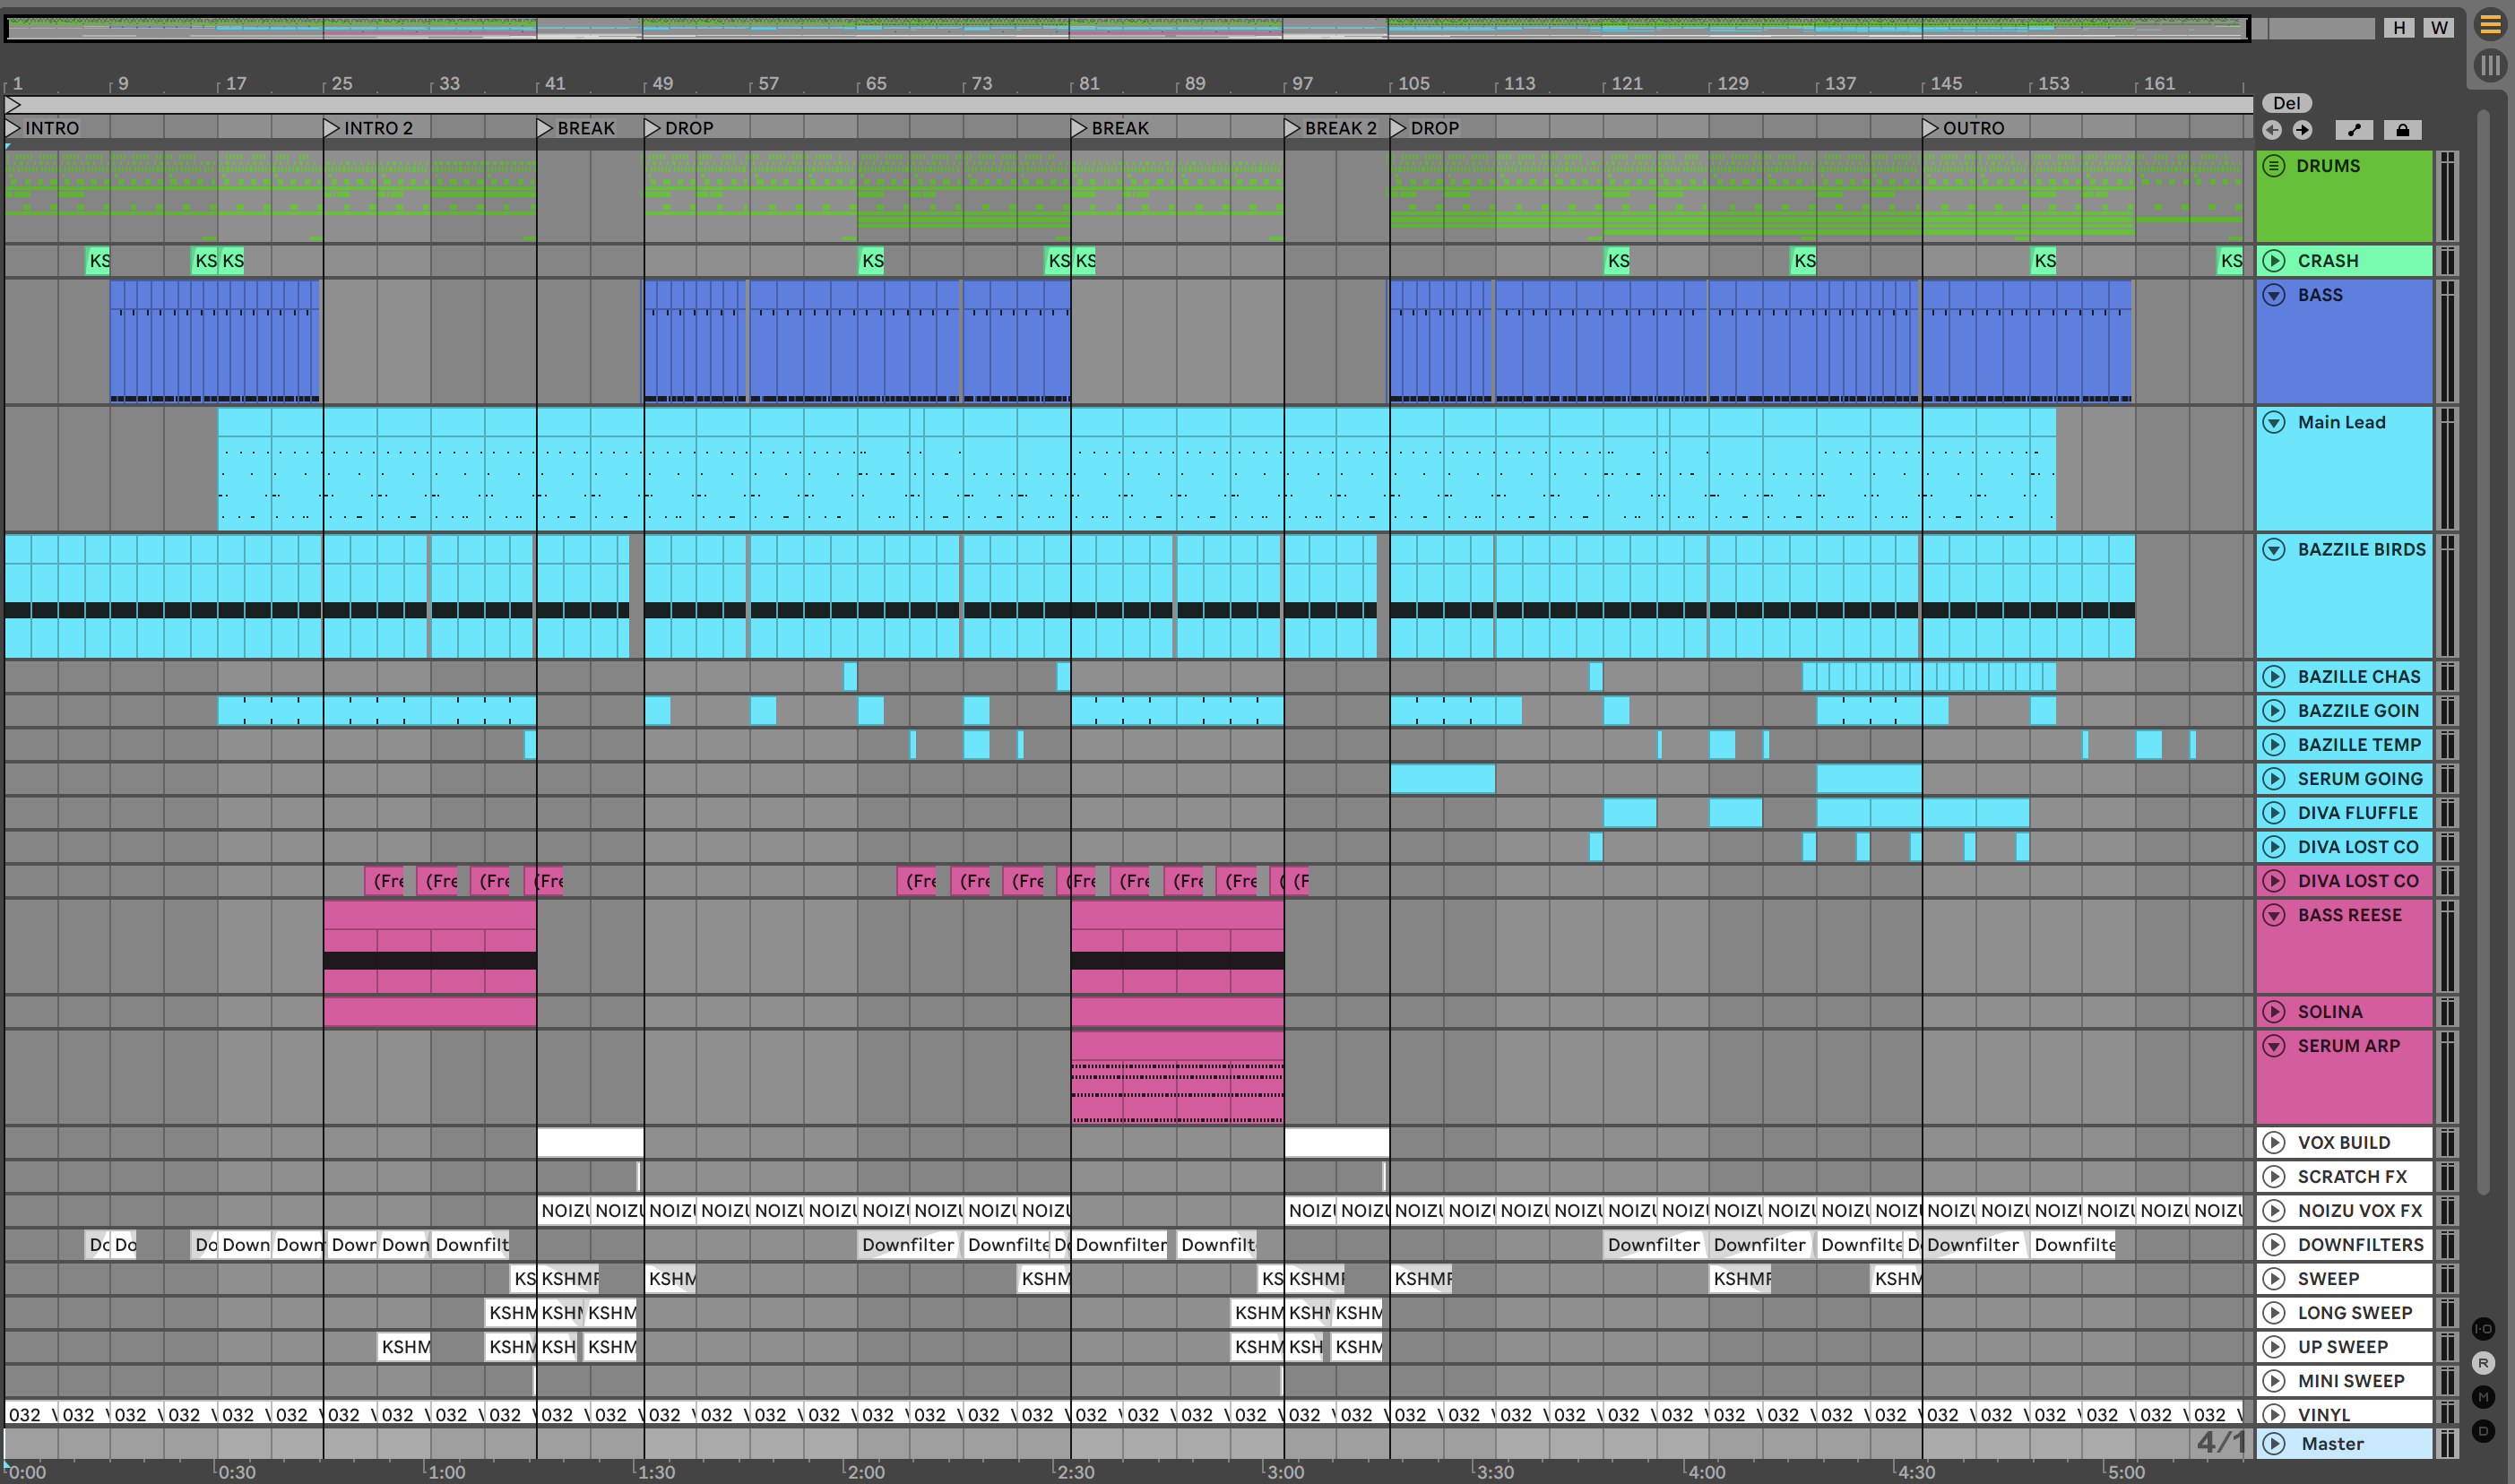This screenshot has height=1484, width=2515.
Task: Go to next locator arrow
Action: pyautogui.click(x=2303, y=130)
